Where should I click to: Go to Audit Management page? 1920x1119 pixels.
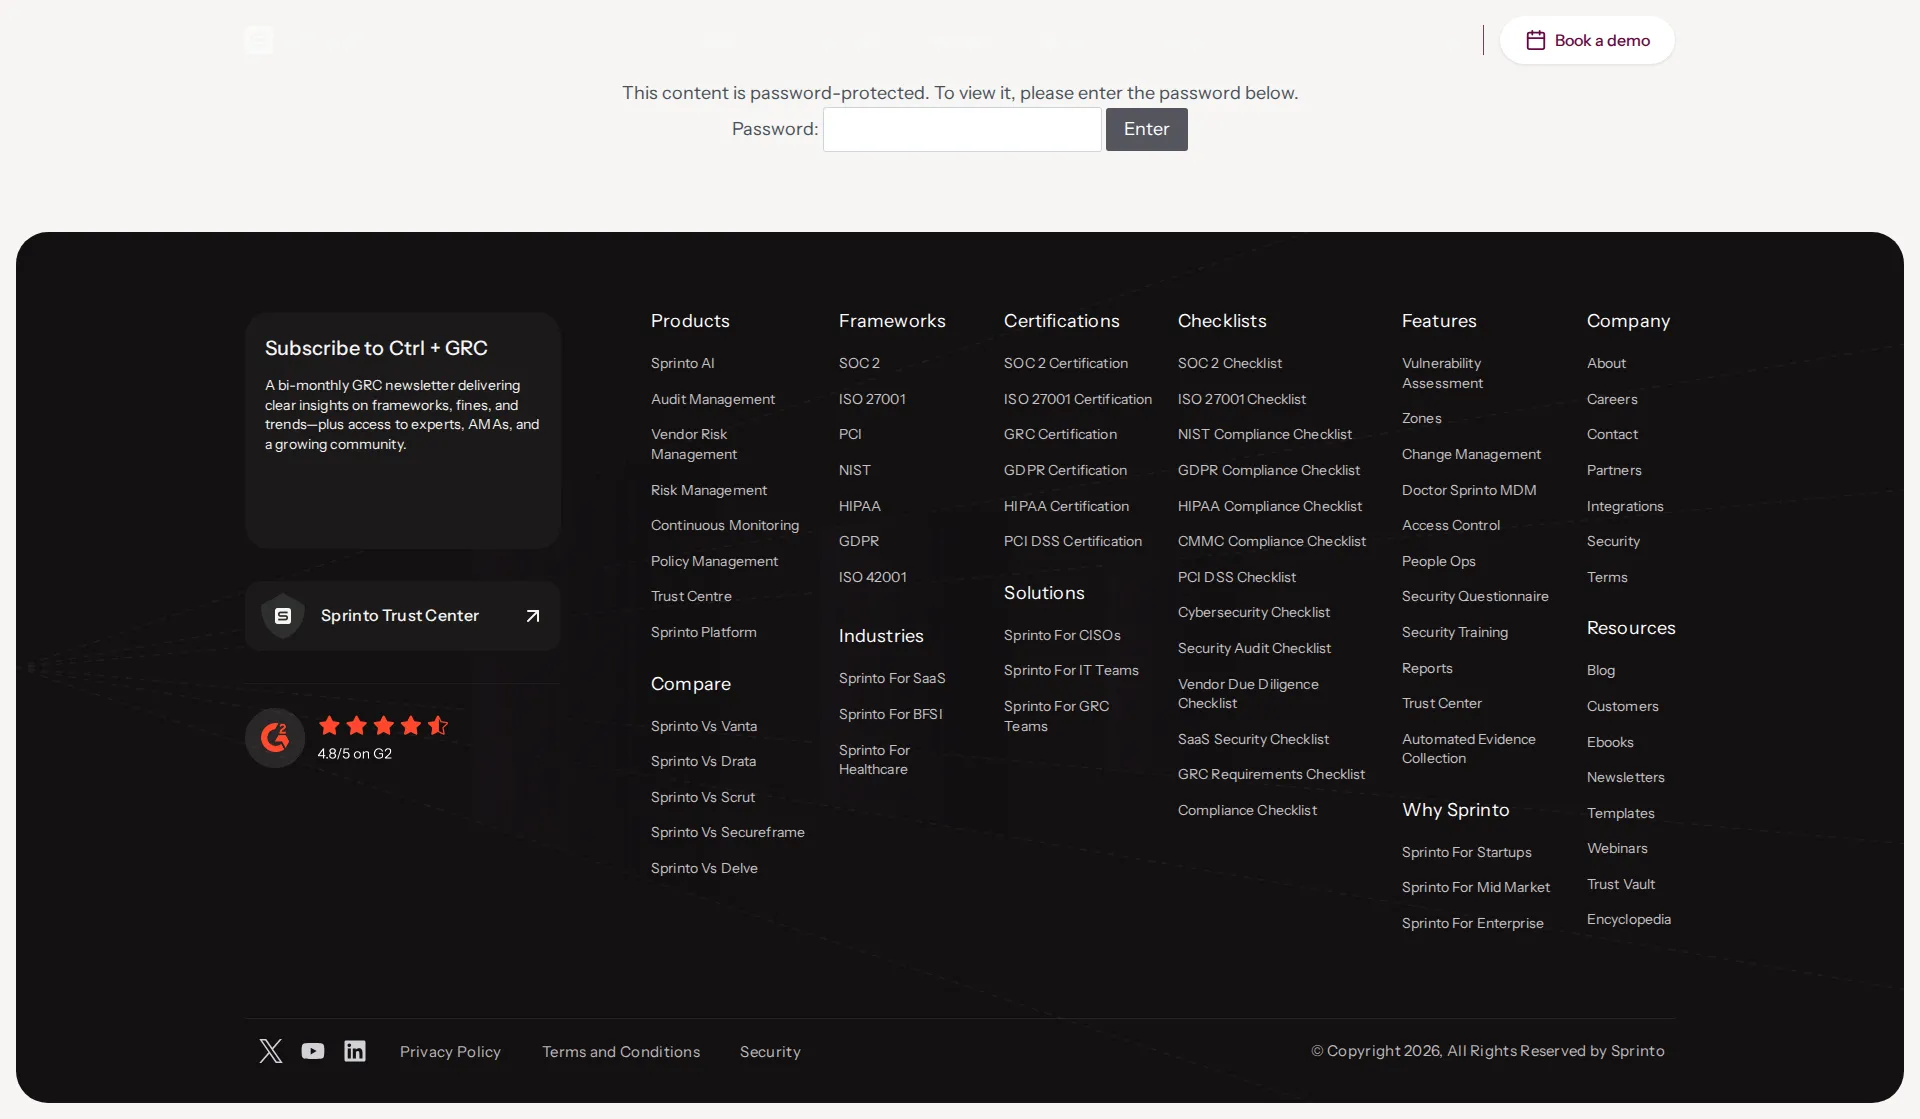[713, 399]
